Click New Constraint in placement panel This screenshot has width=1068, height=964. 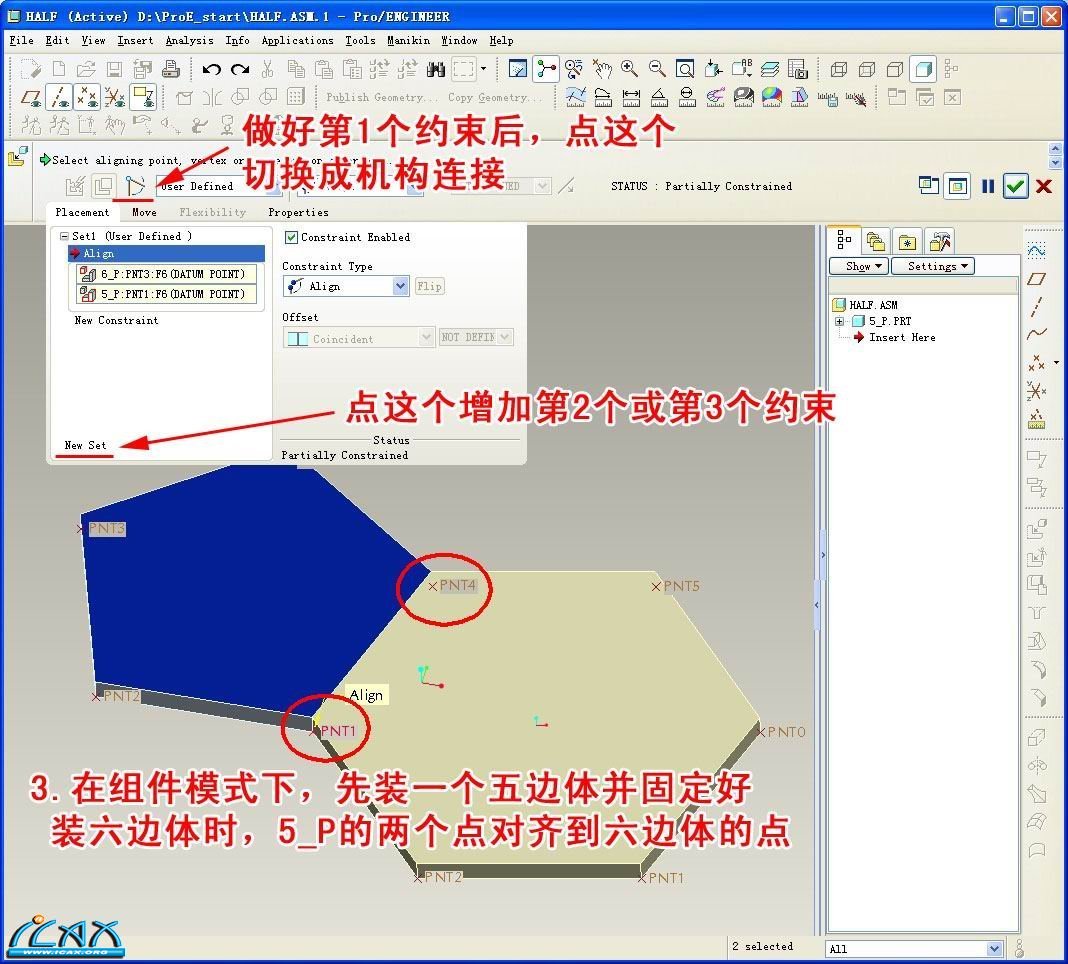[x=116, y=320]
